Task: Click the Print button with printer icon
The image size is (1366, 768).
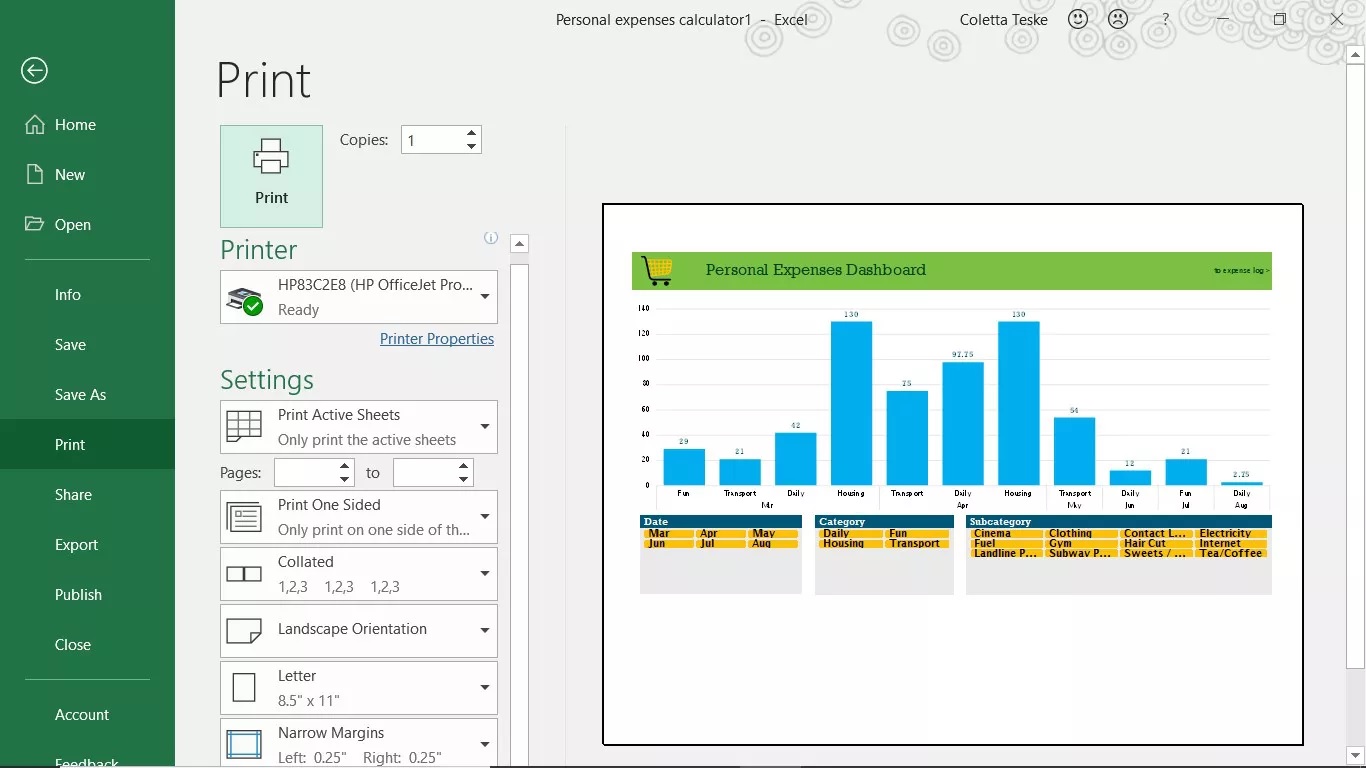Action: coord(271,176)
